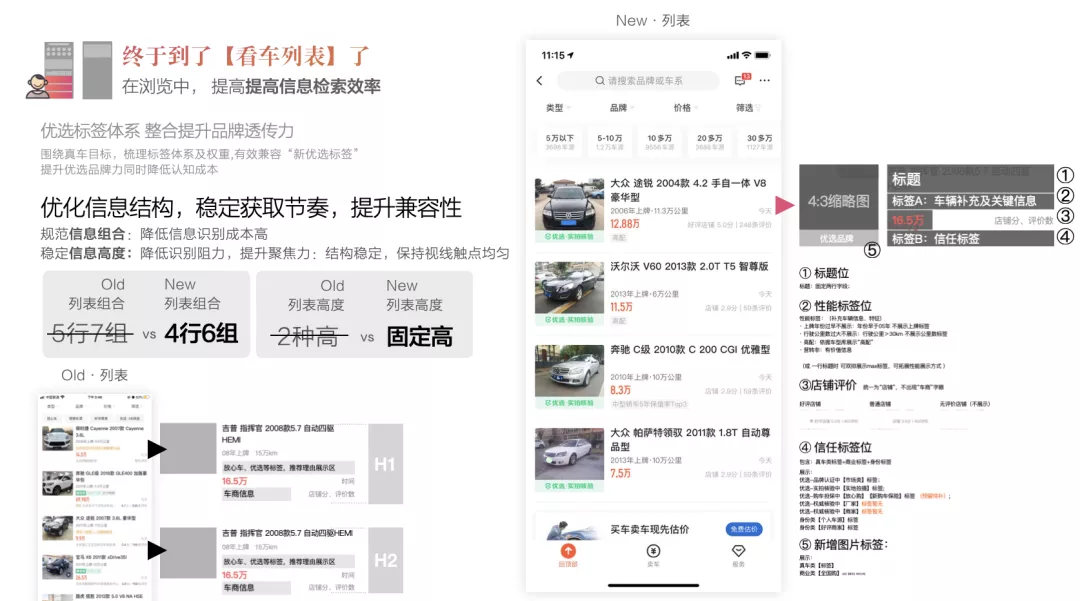Open the three-dot more options menu
Screen dimensions: 1080x601
pyautogui.click(x=765, y=81)
